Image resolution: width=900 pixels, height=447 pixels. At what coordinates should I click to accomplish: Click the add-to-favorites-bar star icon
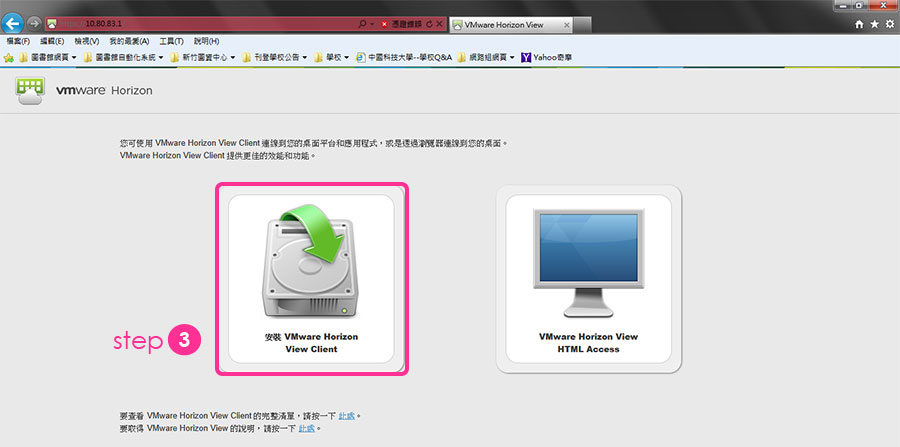tap(9, 57)
